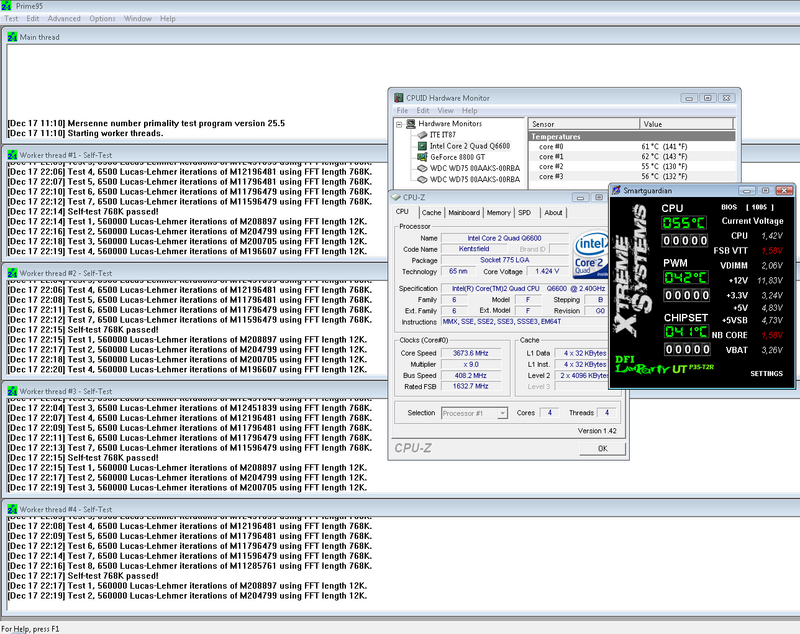This screenshot has height=634, width=800.
Task: Open the Window menu in Prime95
Action: [138, 18]
